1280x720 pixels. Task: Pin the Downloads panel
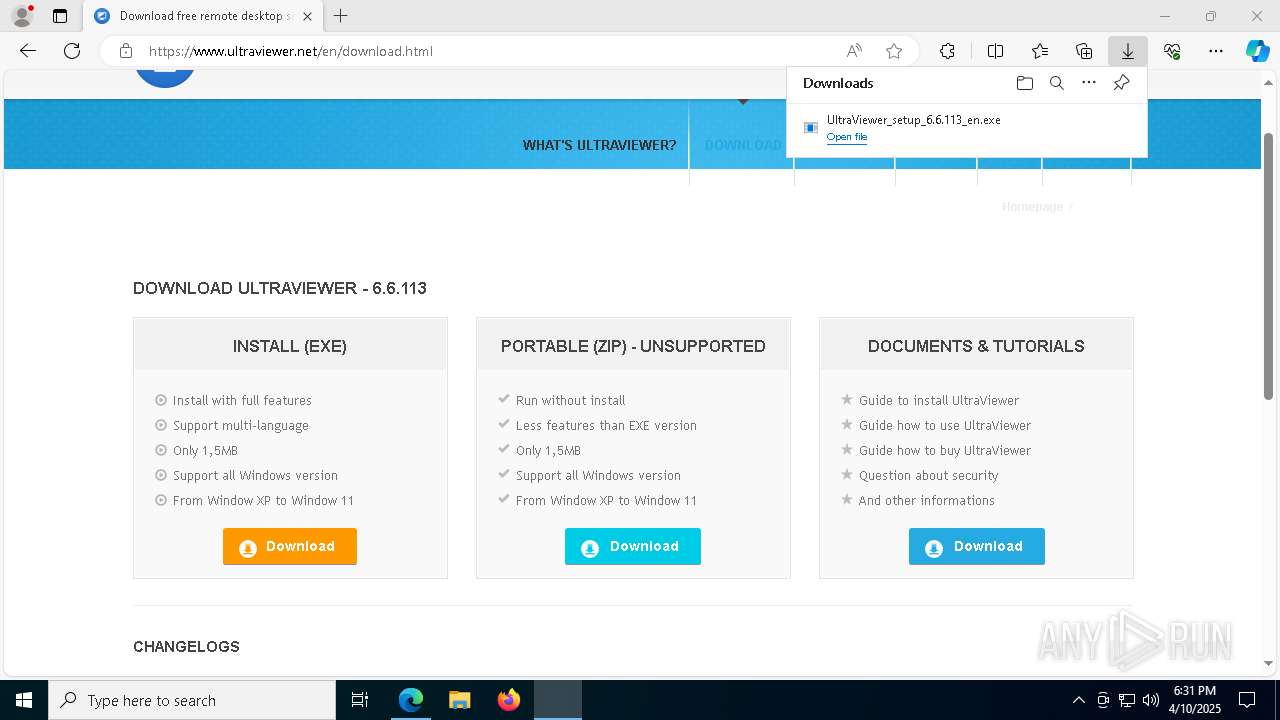tap(1121, 83)
